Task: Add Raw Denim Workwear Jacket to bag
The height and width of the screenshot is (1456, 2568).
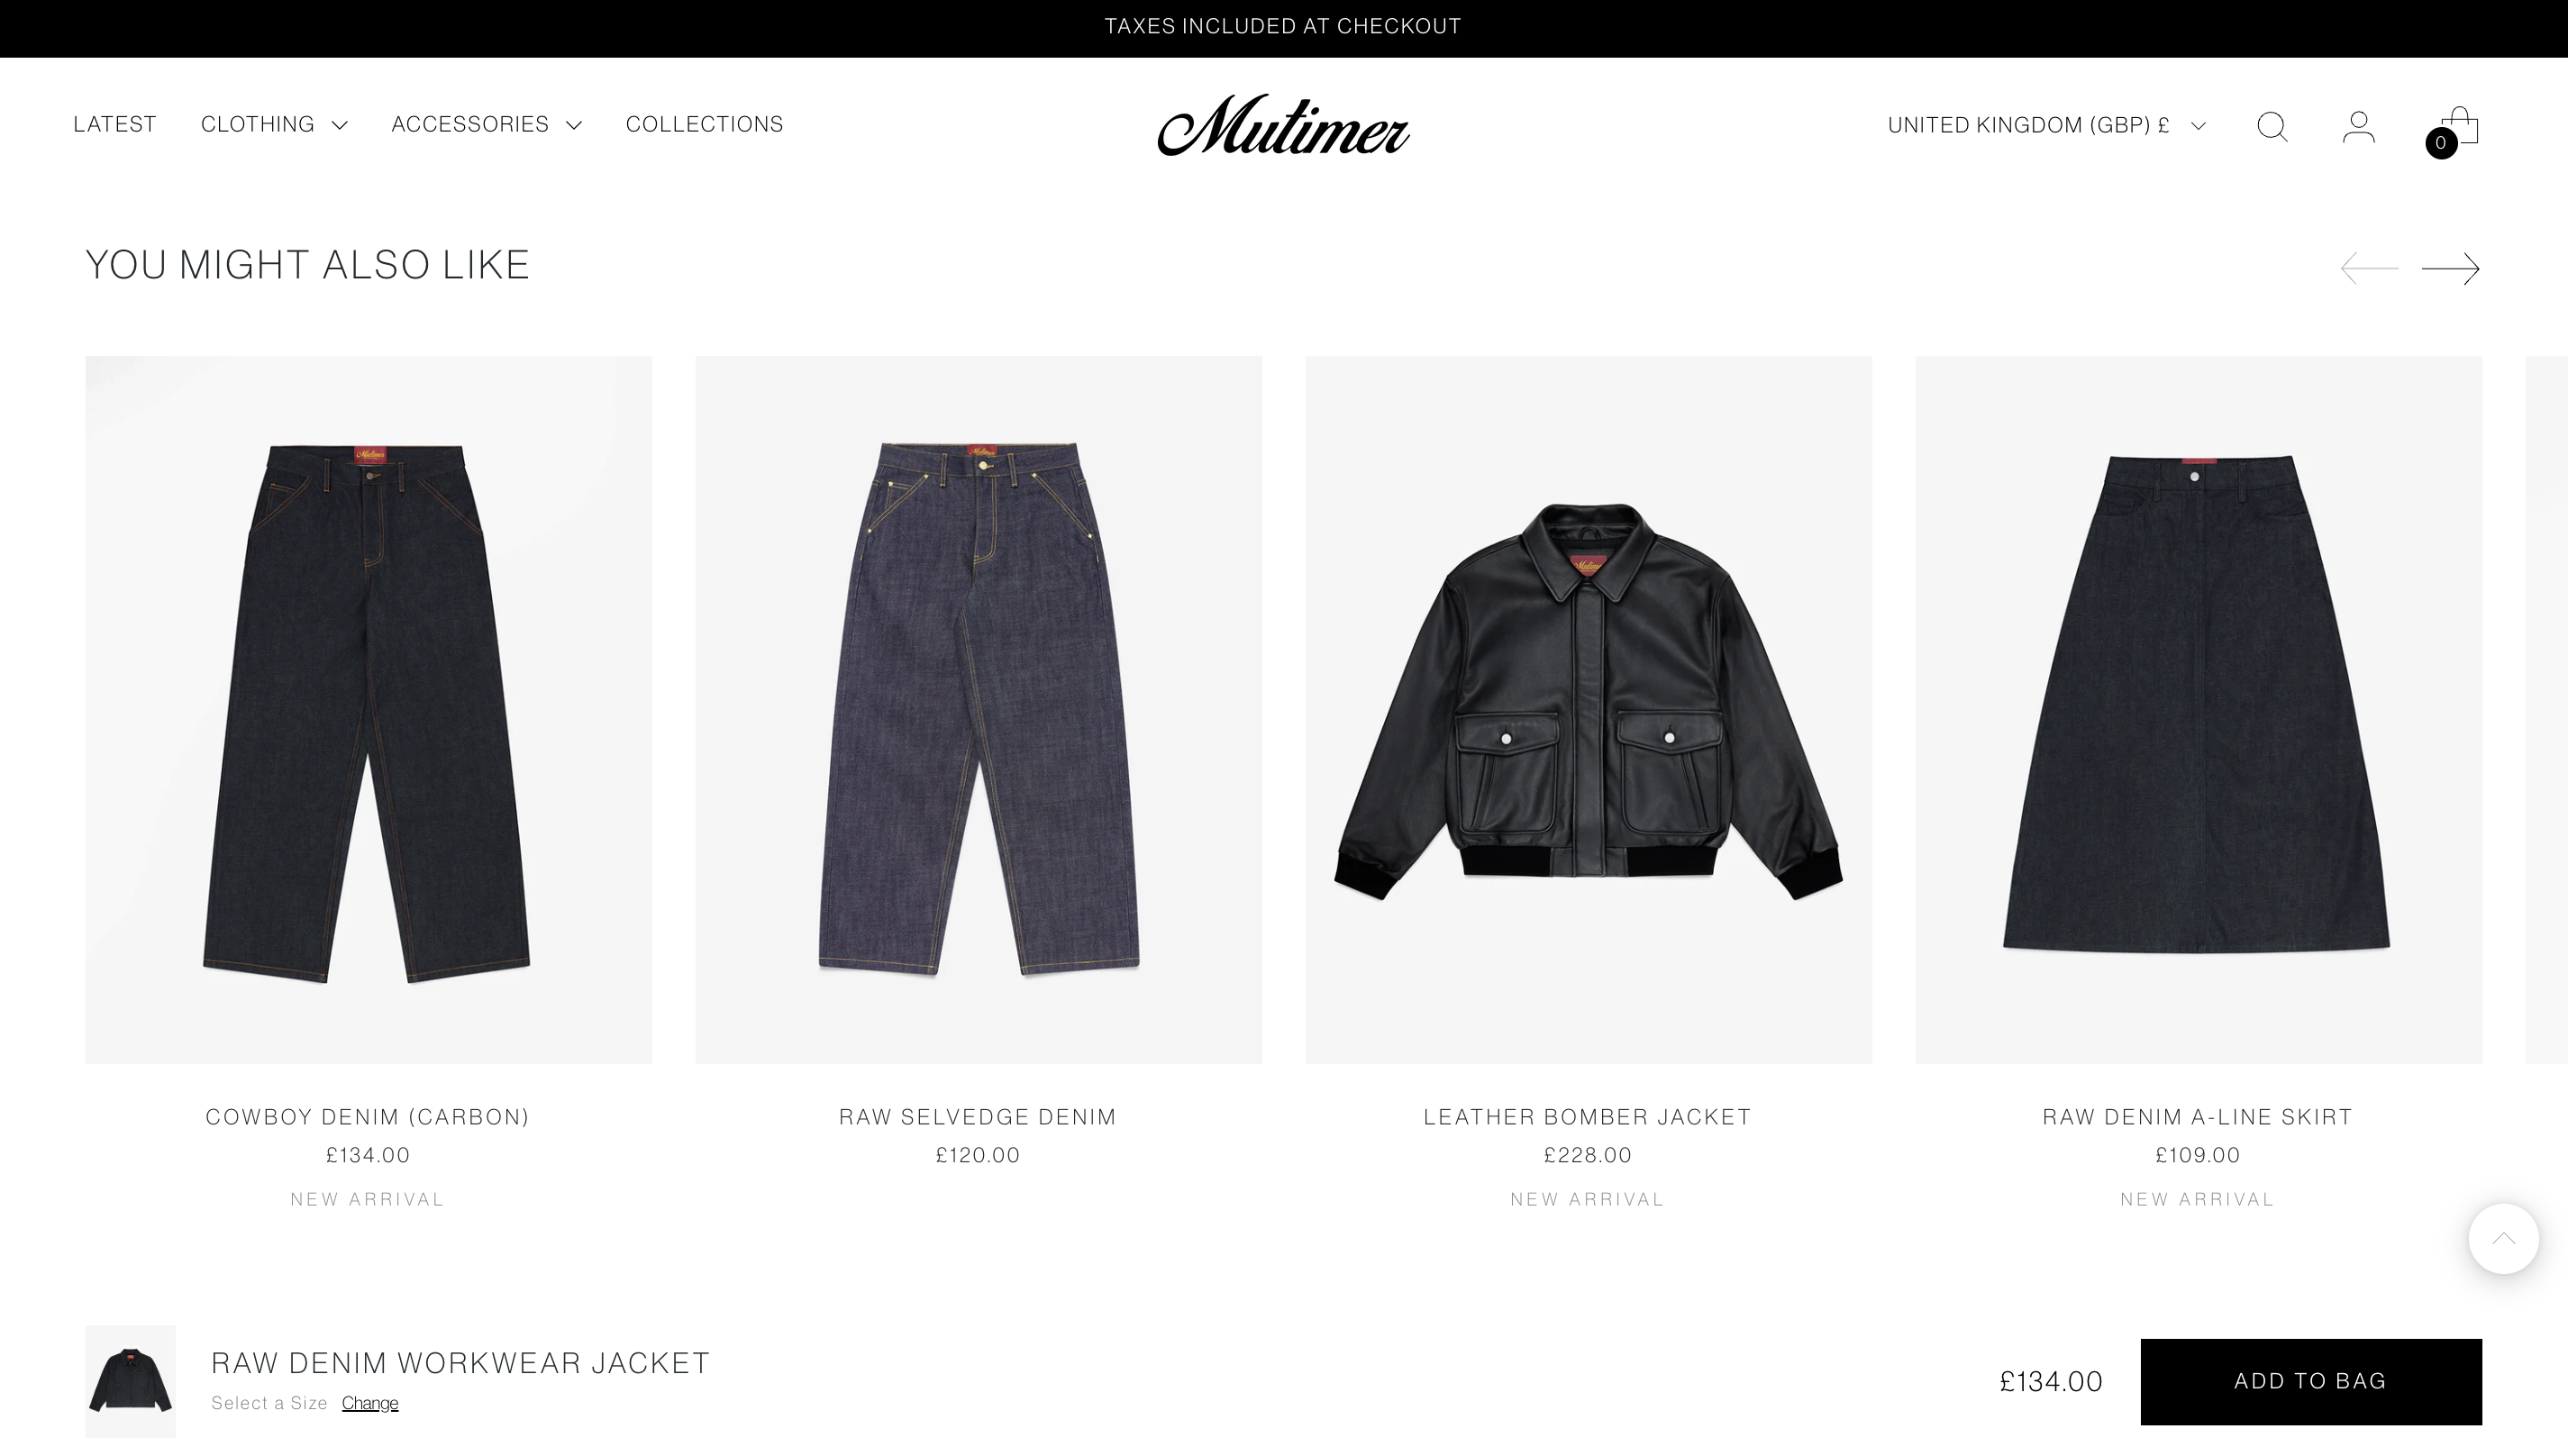Action: [2311, 1381]
